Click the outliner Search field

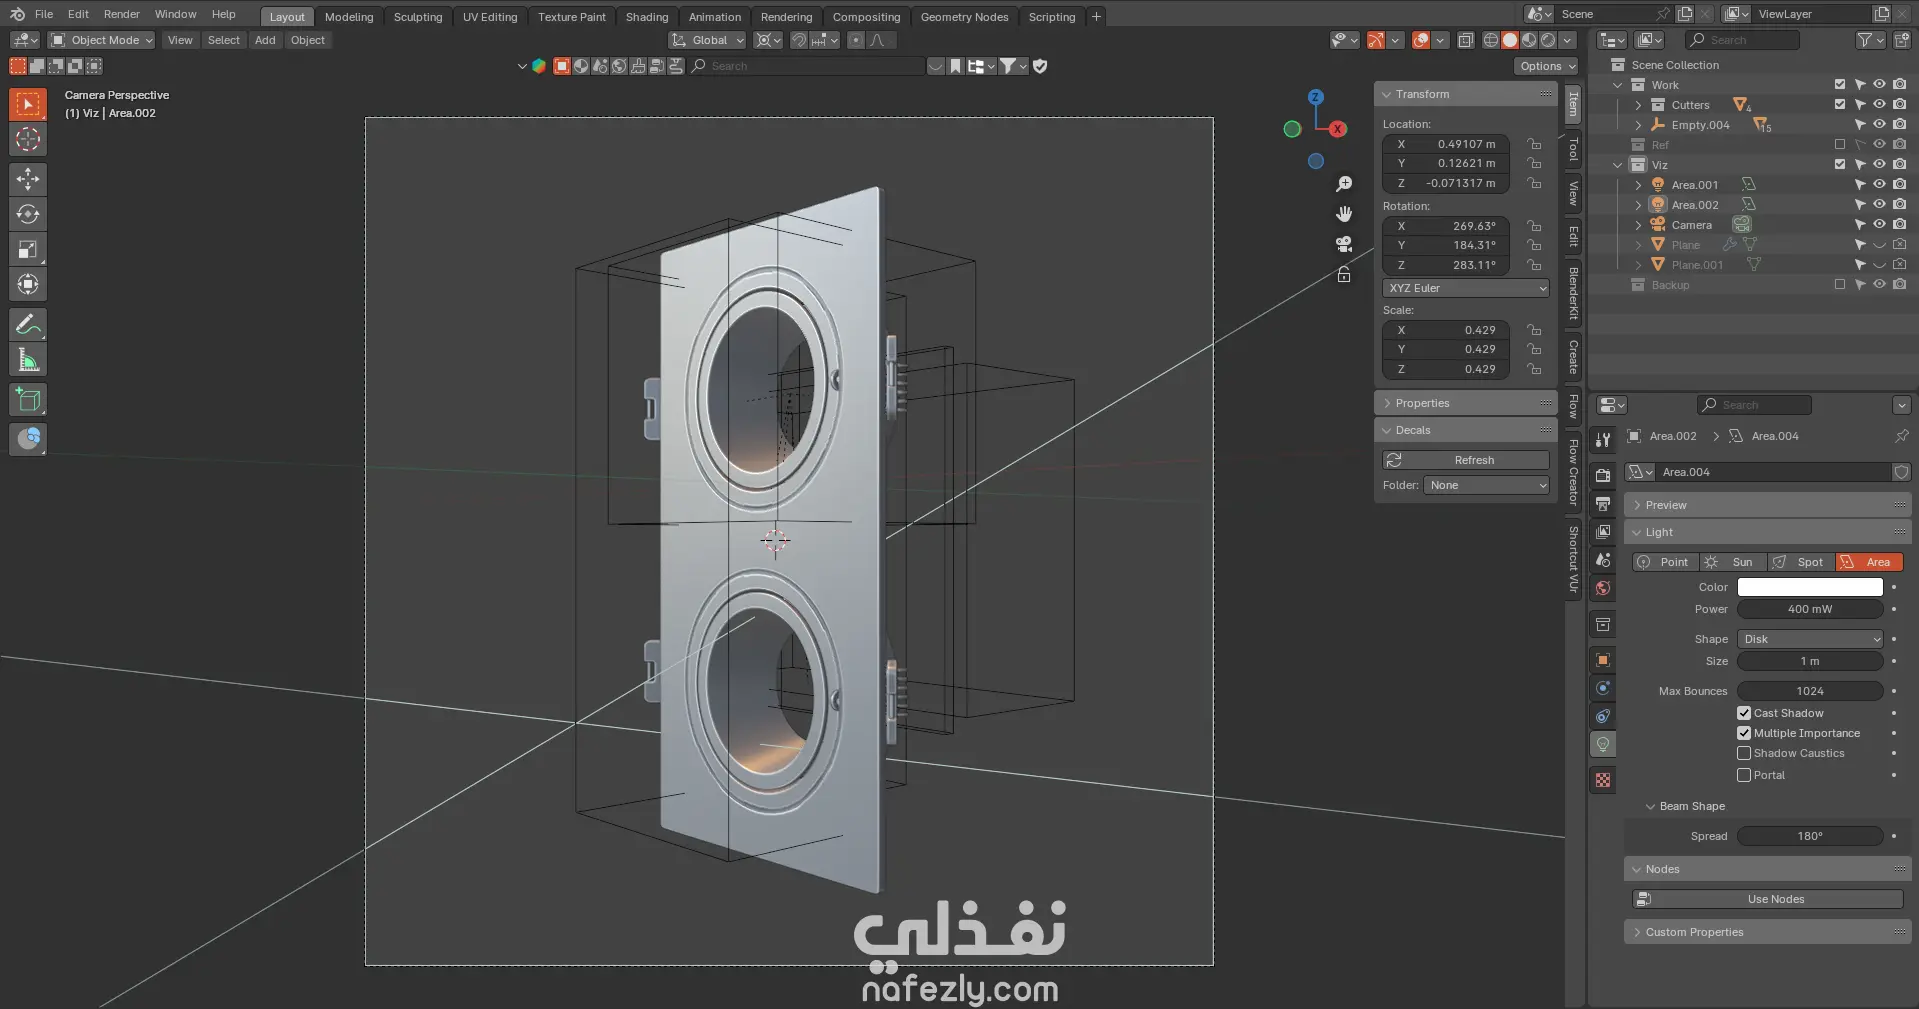(x=1742, y=40)
